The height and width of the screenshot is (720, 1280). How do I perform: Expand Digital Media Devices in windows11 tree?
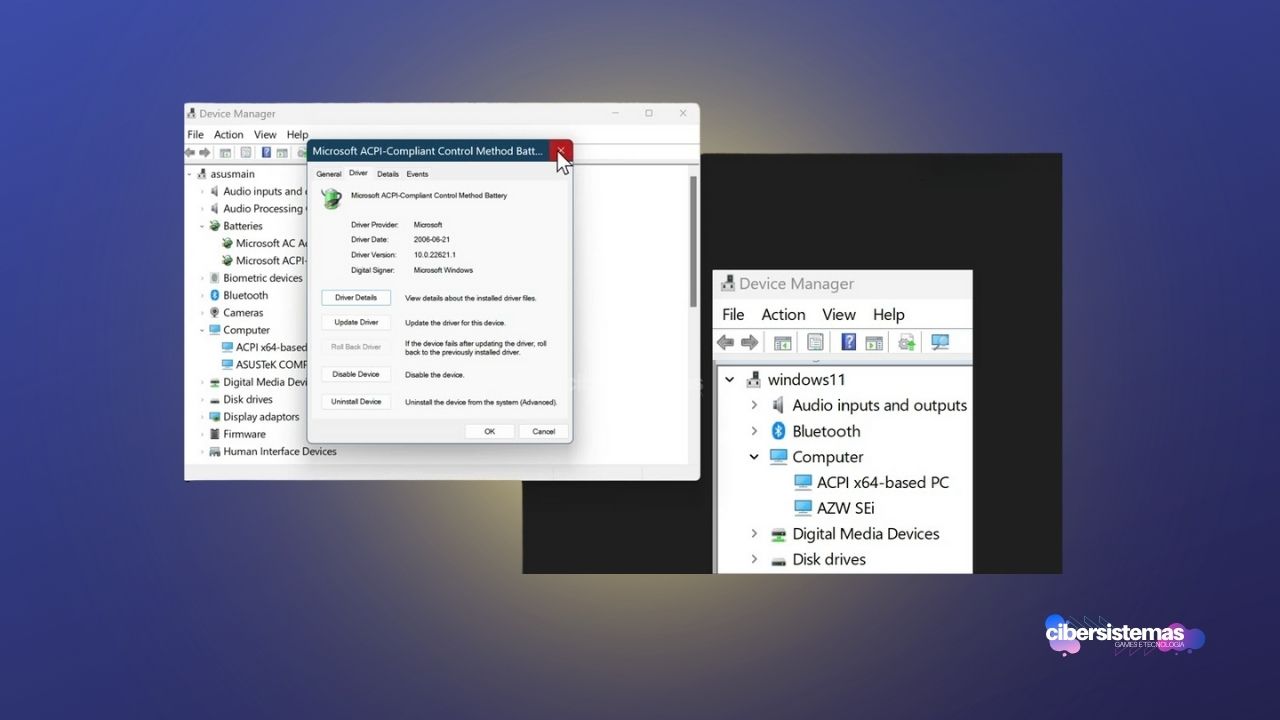tap(754, 534)
